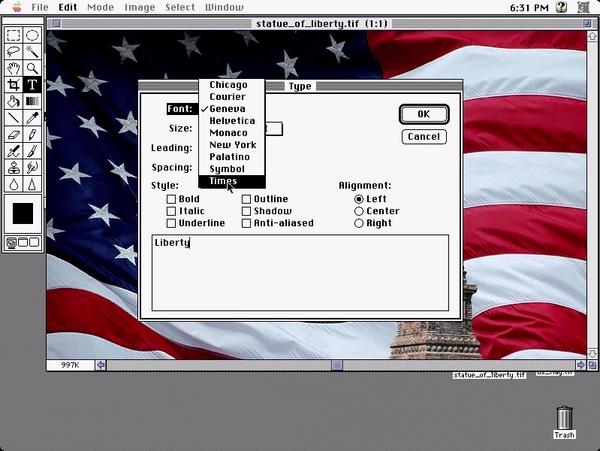Select the Sharpen triangle tool
This screenshot has width=600, height=451.
(x=32, y=184)
